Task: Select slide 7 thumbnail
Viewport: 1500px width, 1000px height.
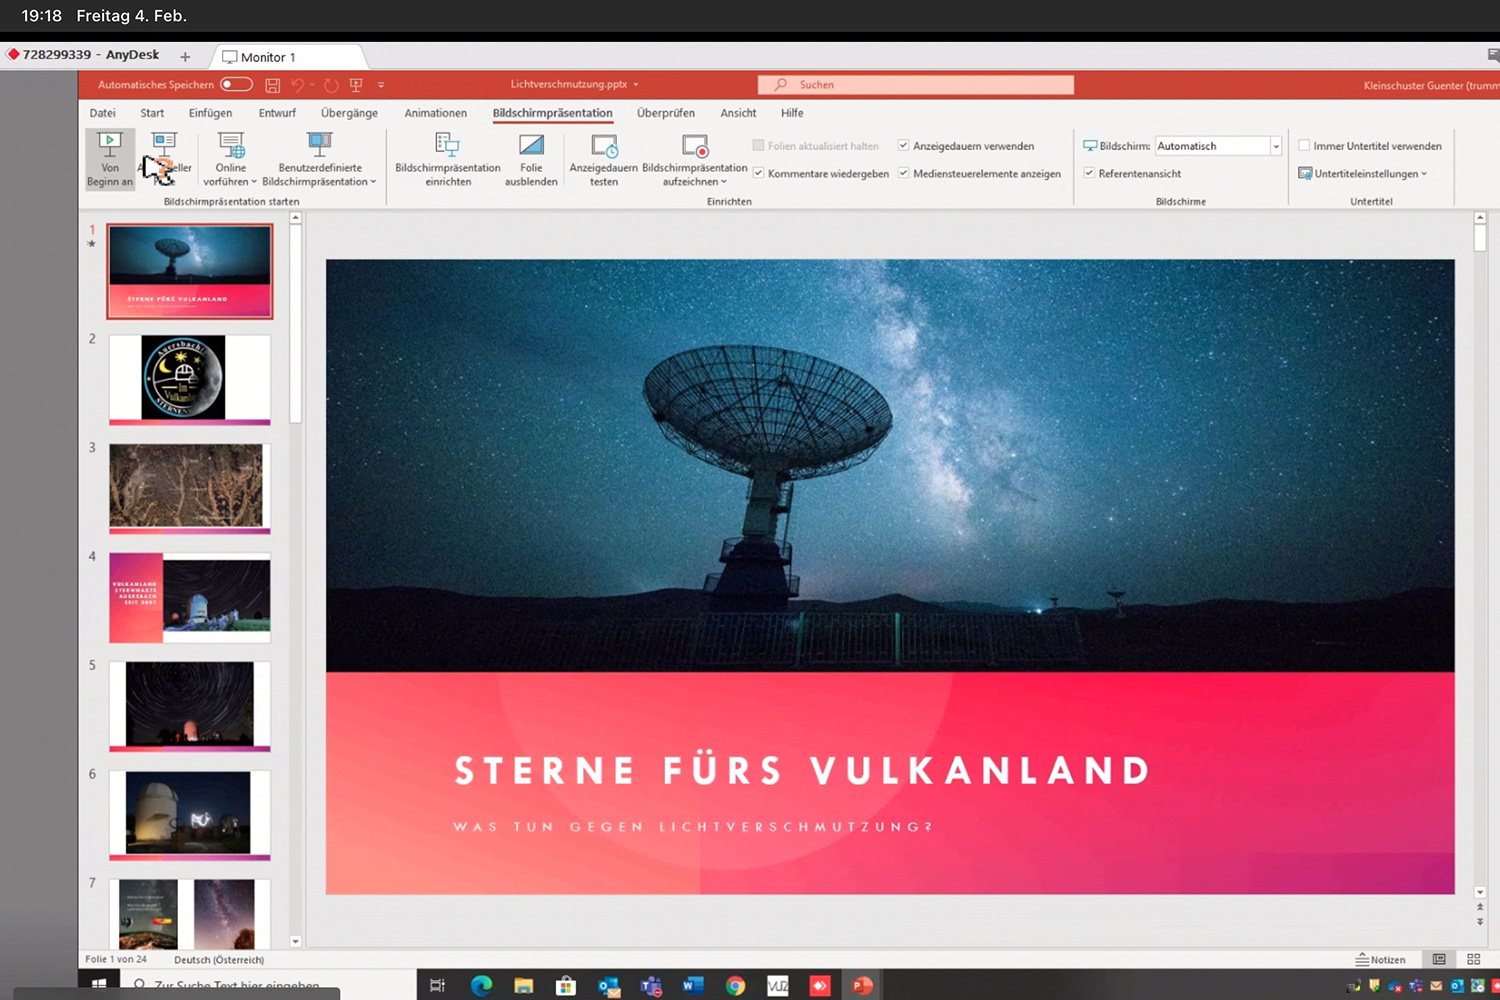Action: 190,914
